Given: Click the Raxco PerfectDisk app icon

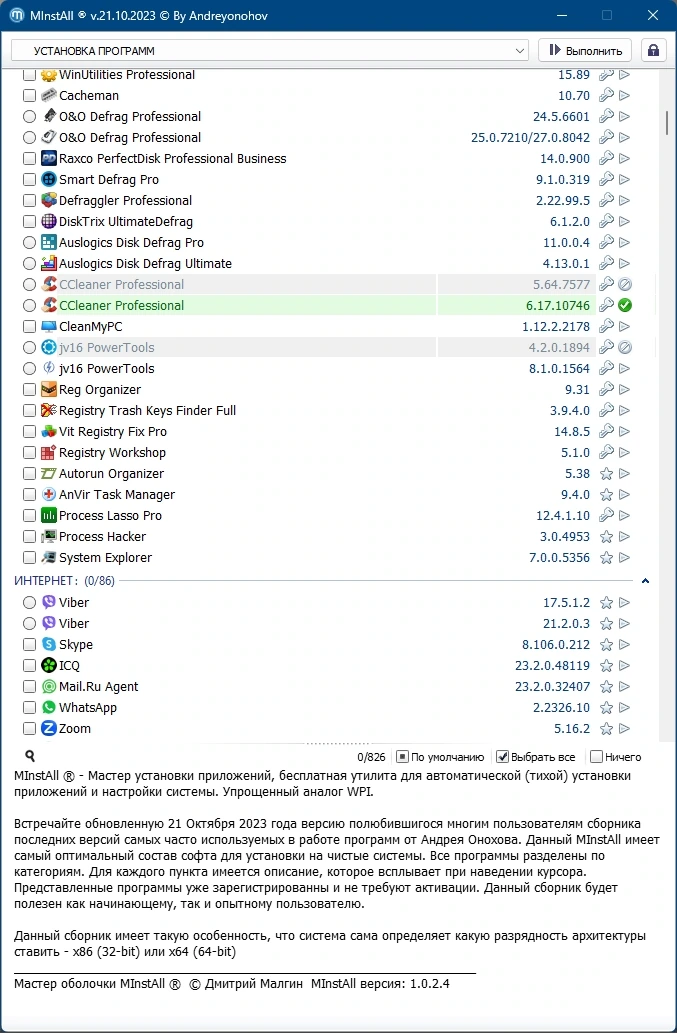Looking at the screenshot, I should 49,159.
